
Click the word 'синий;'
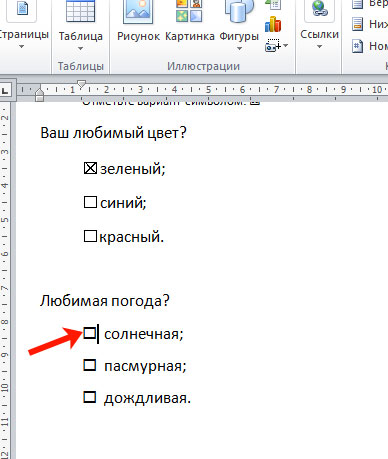point(123,203)
